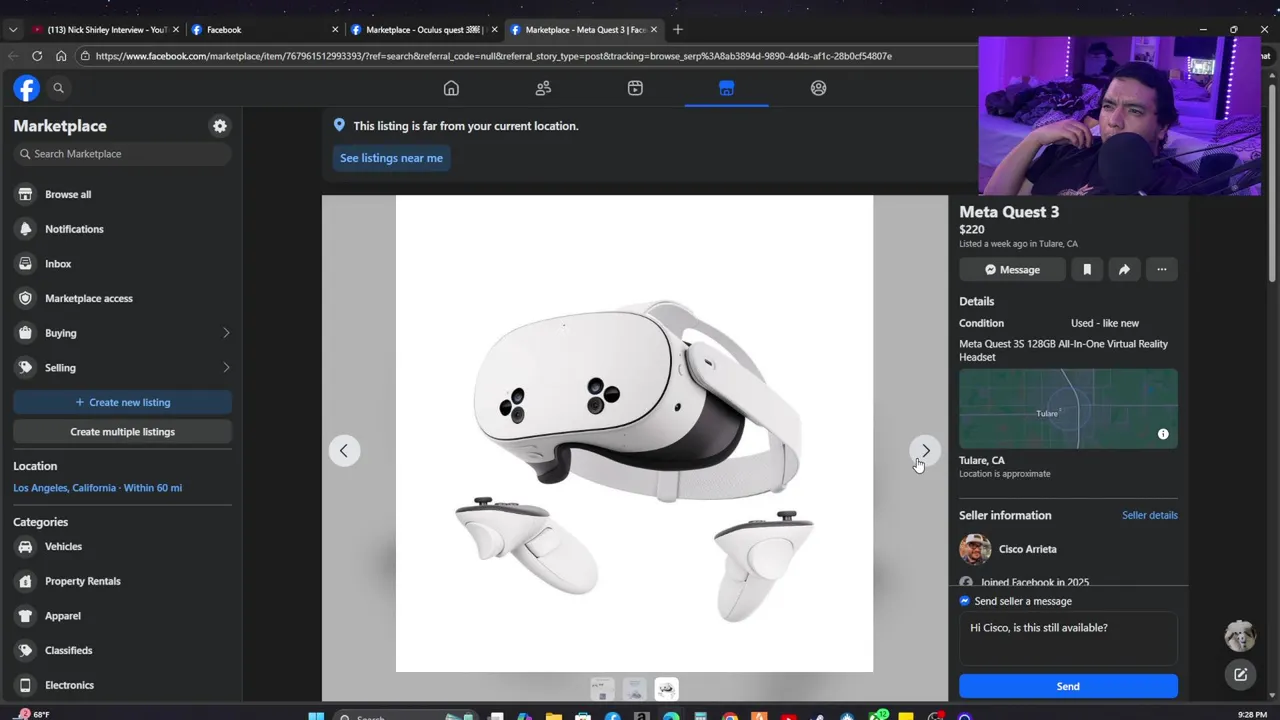
Task: Click Create new listing button
Action: tap(122, 402)
